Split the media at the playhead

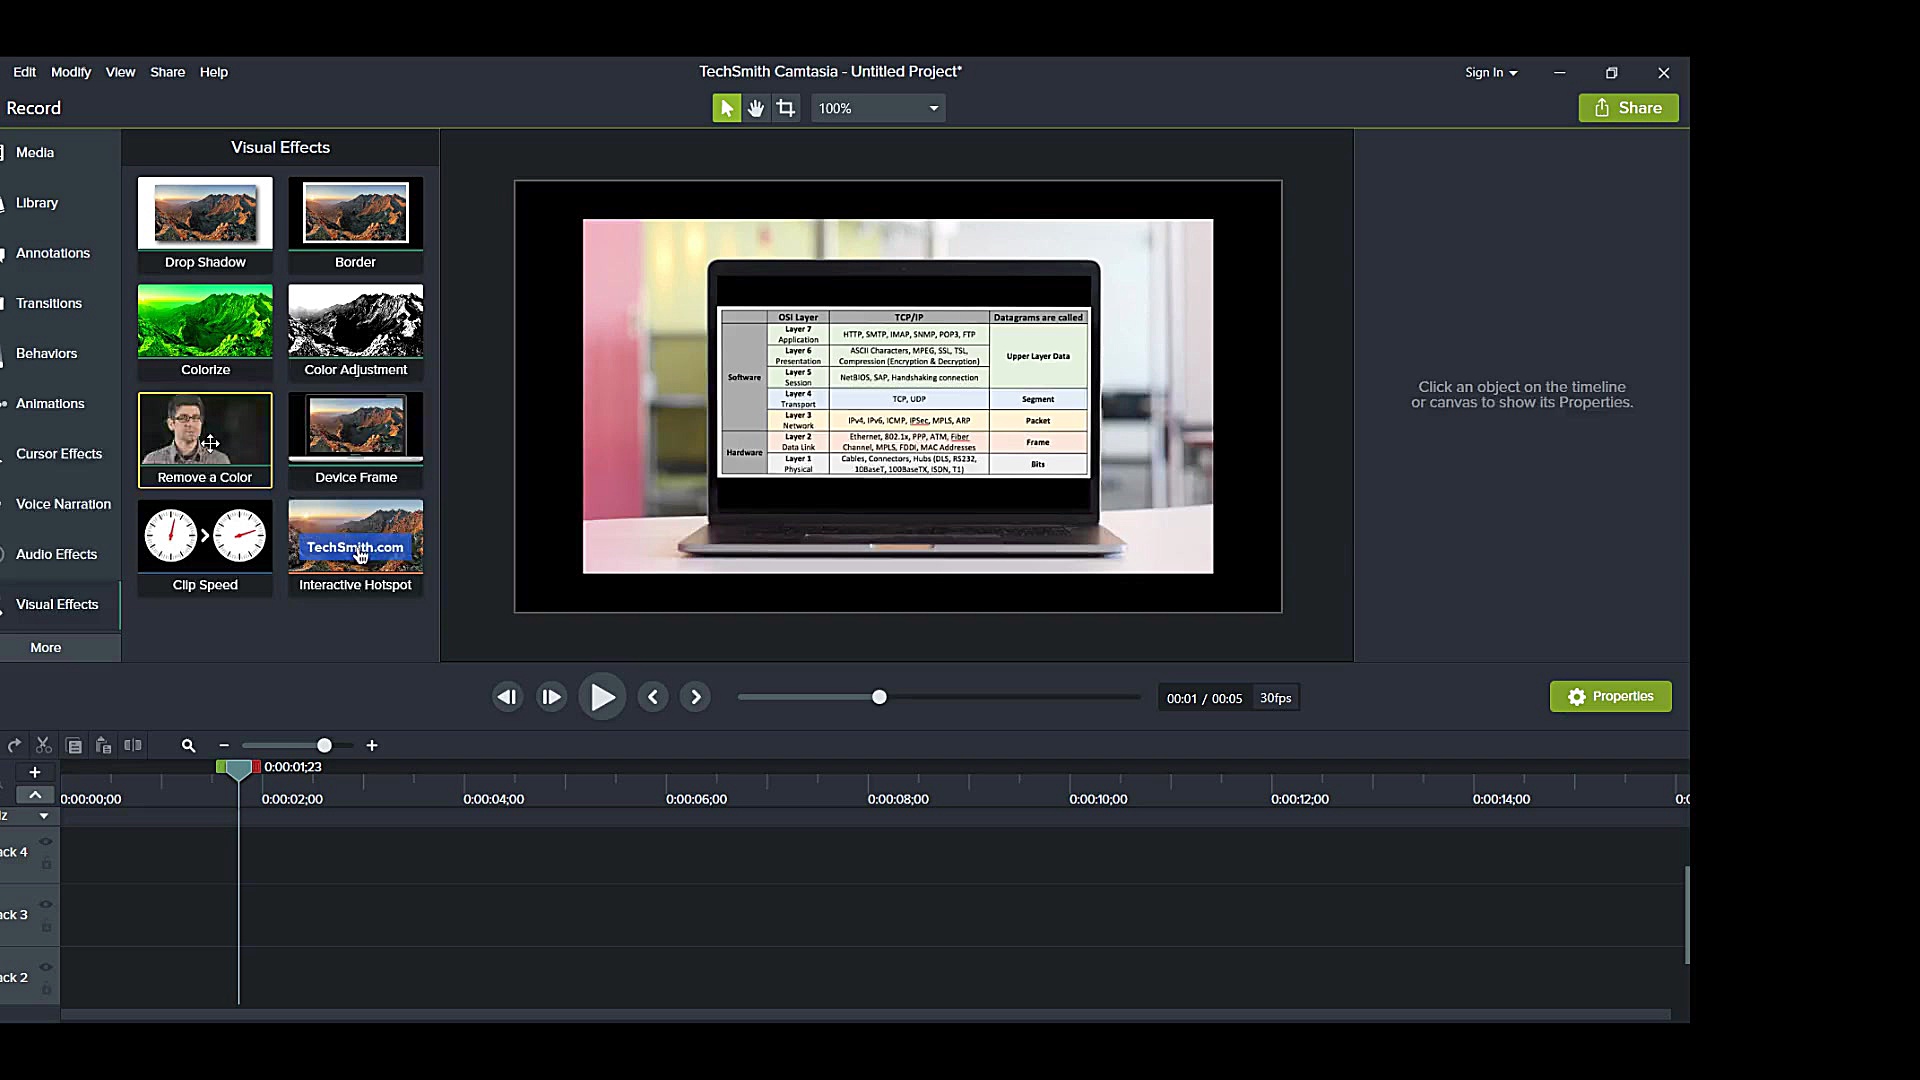tap(133, 745)
